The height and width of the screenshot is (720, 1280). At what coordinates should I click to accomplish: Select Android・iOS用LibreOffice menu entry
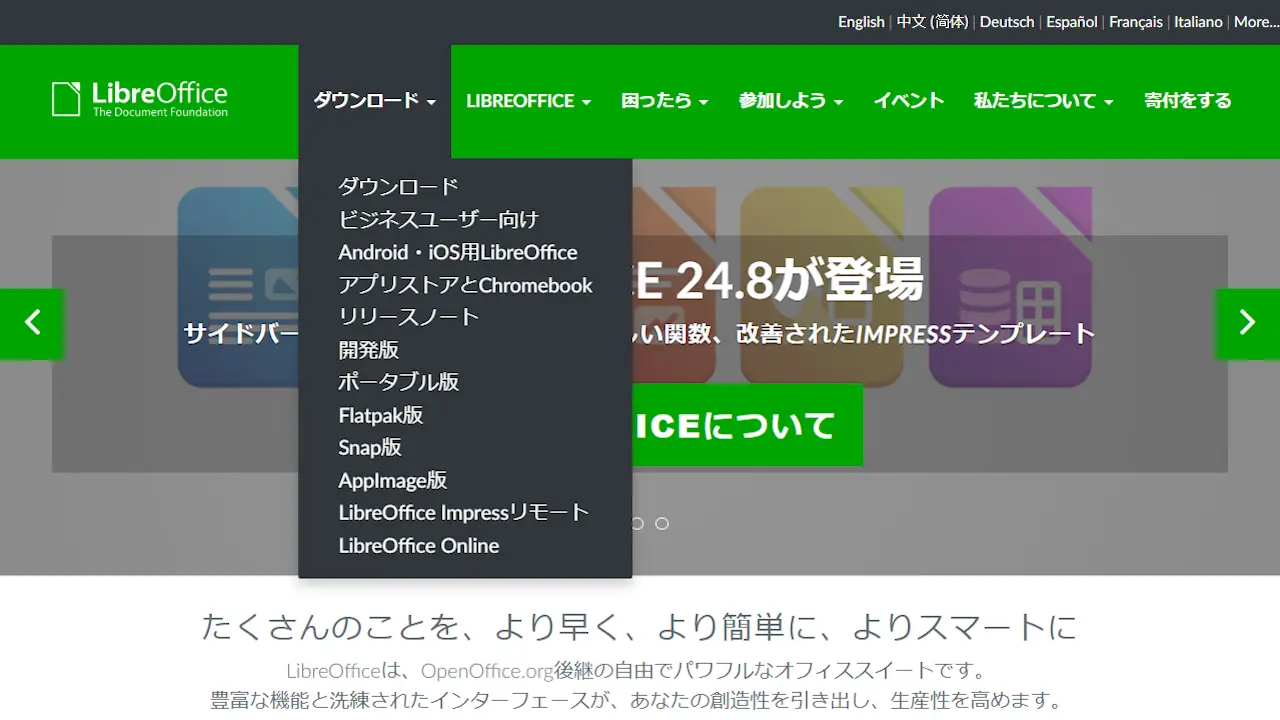457,252
